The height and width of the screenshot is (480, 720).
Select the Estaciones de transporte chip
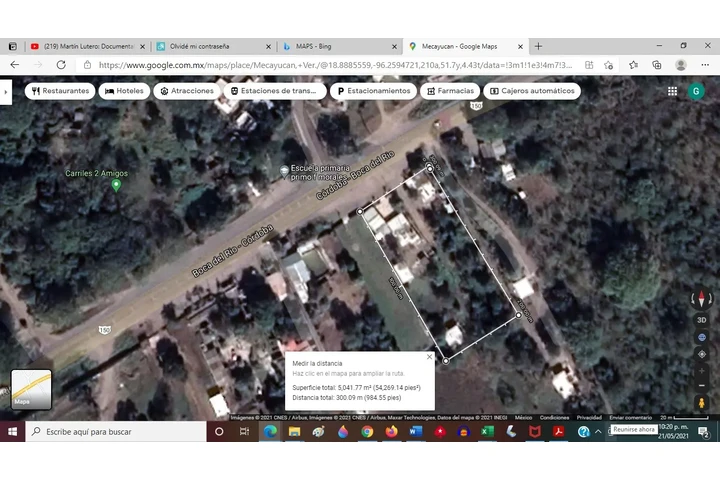pos(275,91)
